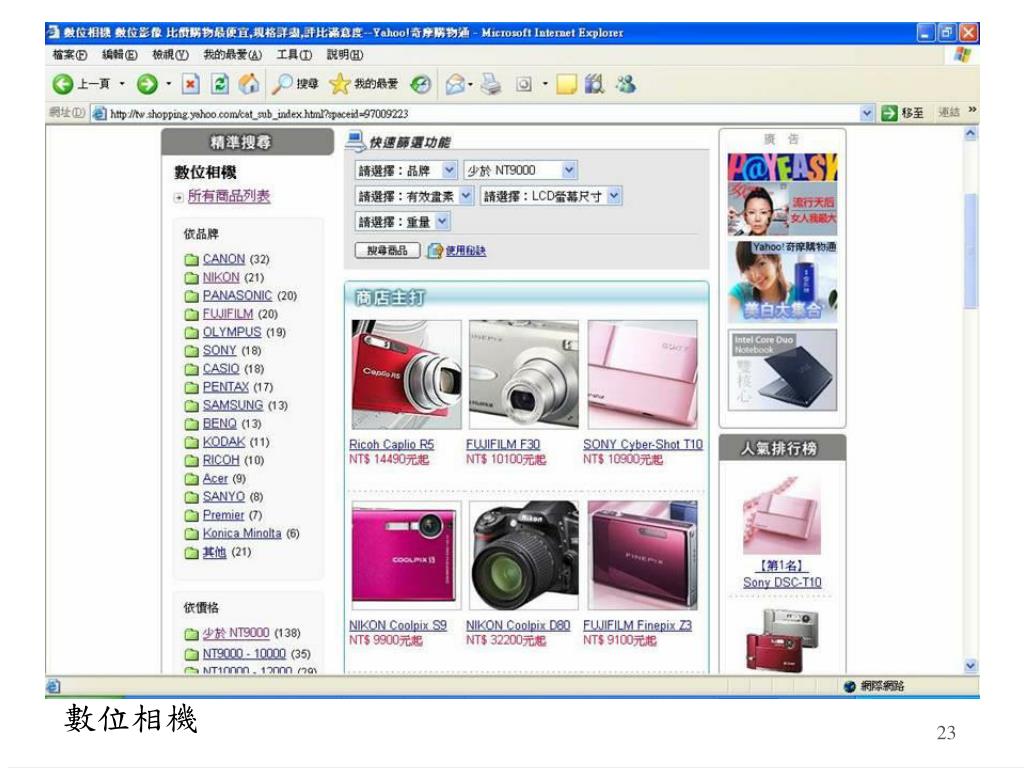Open the Mail envelope icon
1024x768 pixels.
click(x=455, y=84)
